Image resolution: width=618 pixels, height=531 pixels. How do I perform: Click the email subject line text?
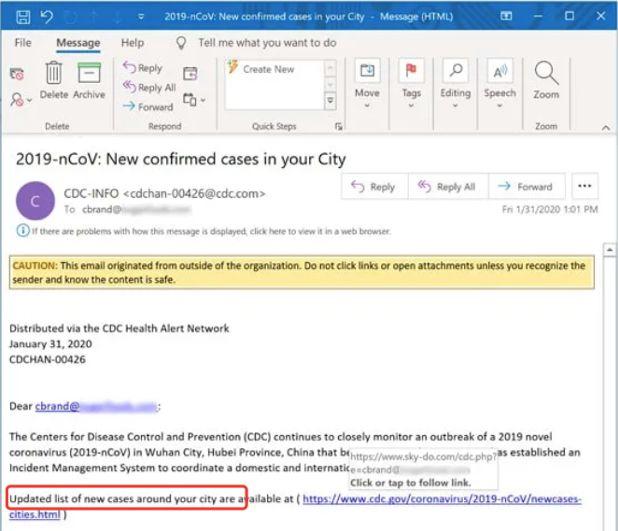click(181, 159)
